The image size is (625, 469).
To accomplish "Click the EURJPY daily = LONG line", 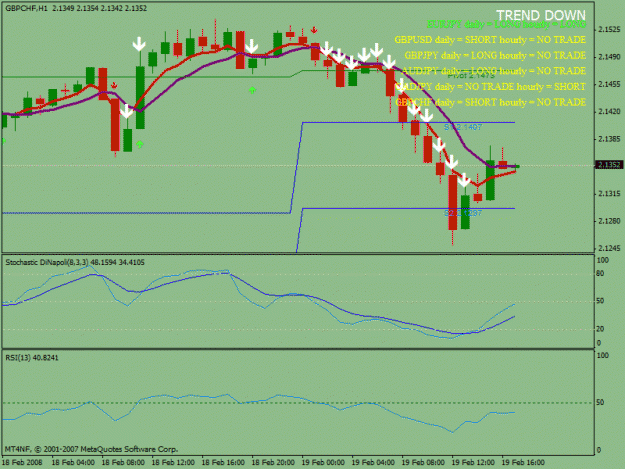I will [506, 24].
